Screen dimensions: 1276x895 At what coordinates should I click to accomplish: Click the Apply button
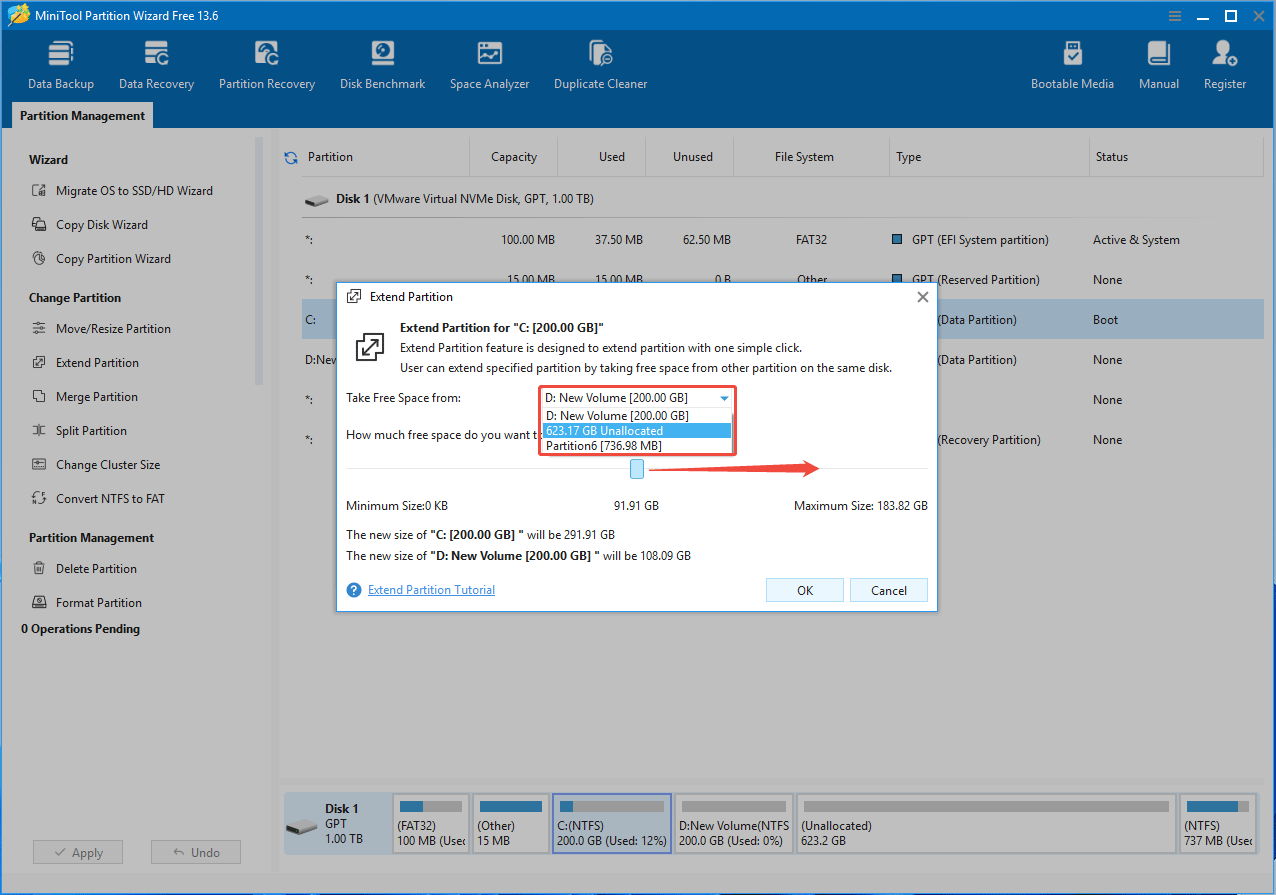(78, 853)
